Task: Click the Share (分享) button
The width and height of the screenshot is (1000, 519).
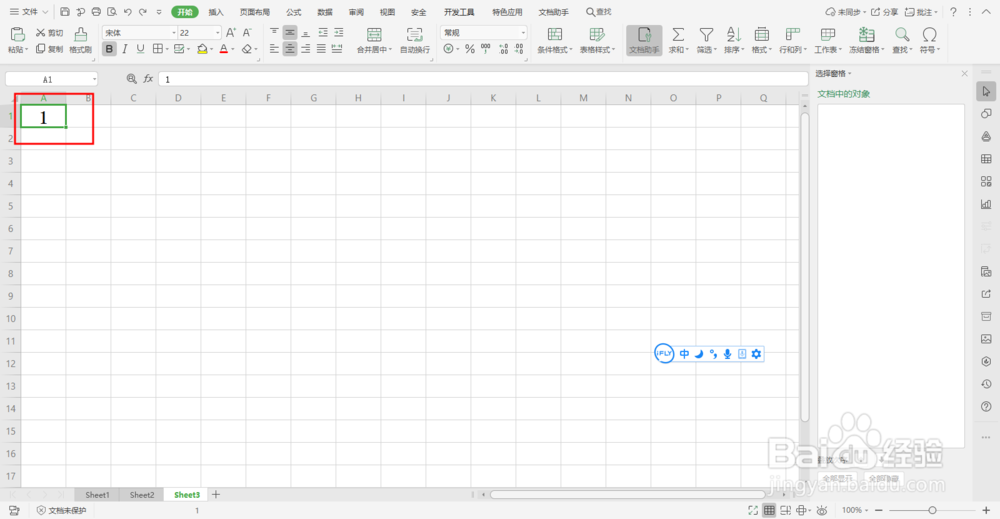Action: 885,12
